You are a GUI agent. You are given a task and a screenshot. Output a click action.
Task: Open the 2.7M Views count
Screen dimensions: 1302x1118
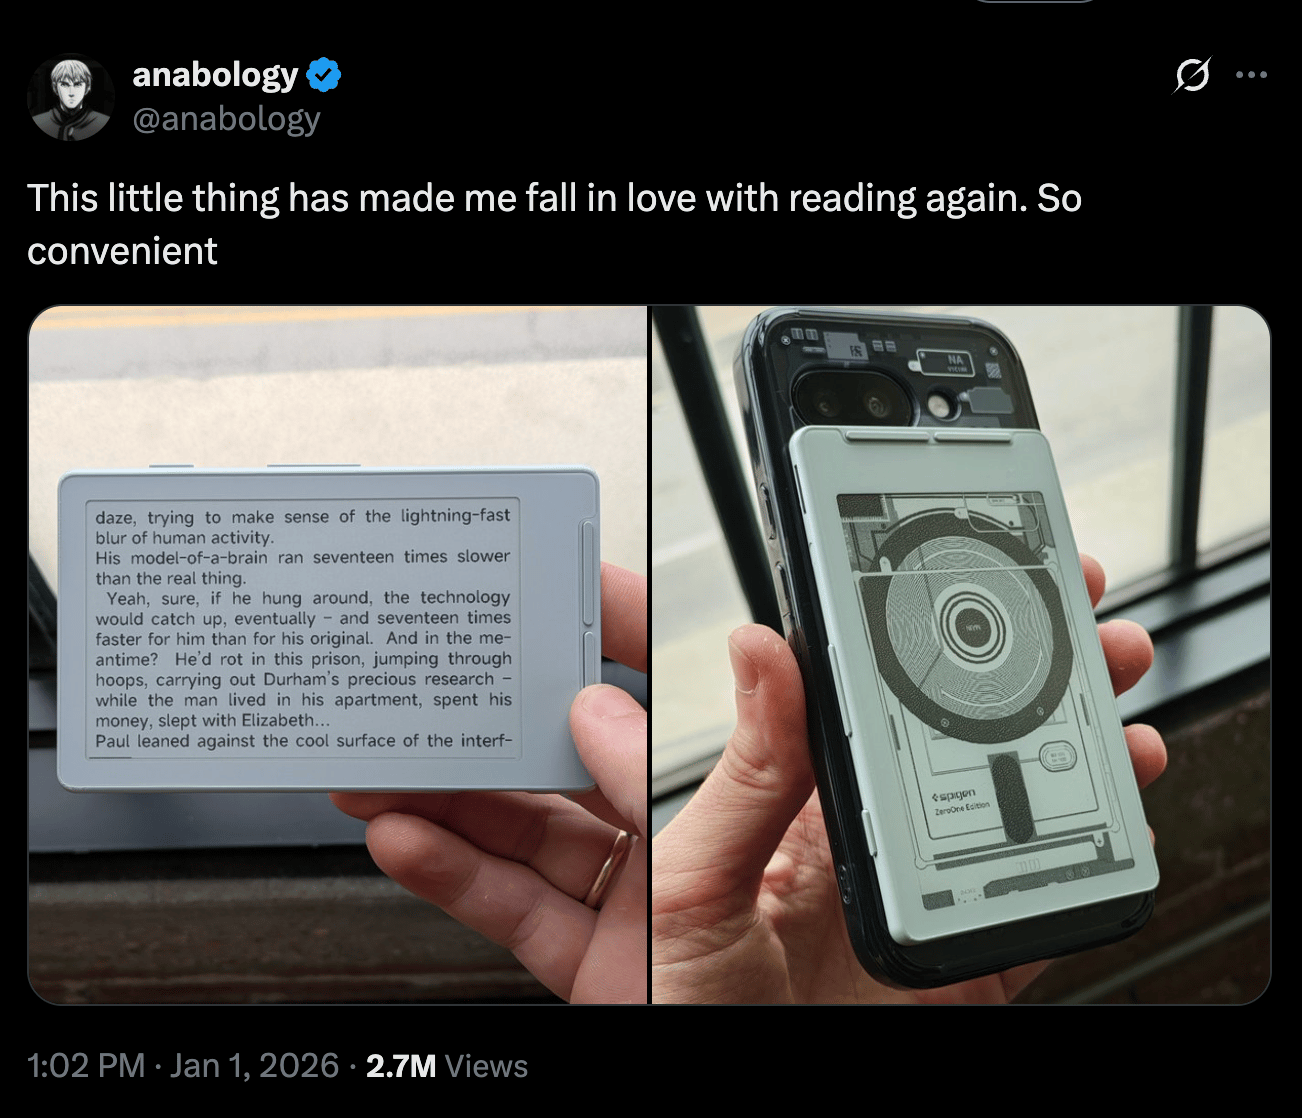pos(446,1066)
